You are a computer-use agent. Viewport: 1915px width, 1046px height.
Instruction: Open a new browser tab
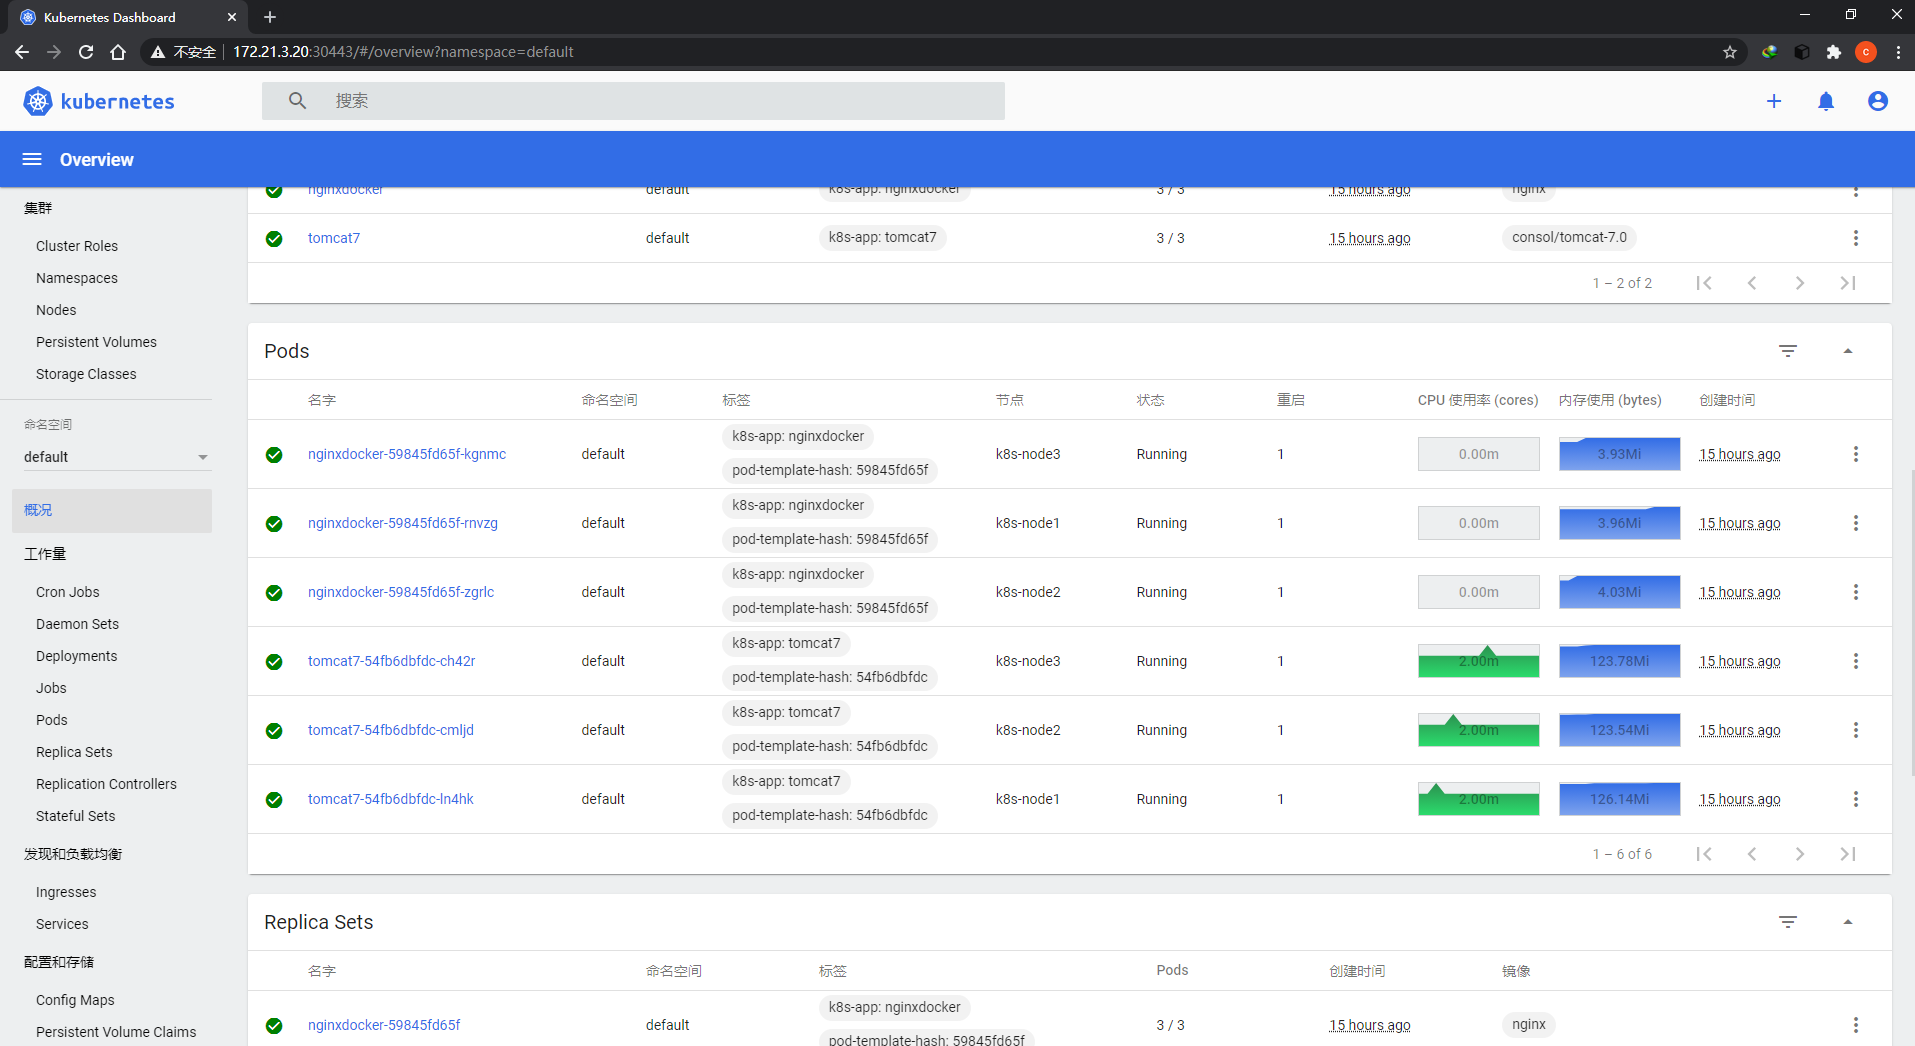click(270, 17)
